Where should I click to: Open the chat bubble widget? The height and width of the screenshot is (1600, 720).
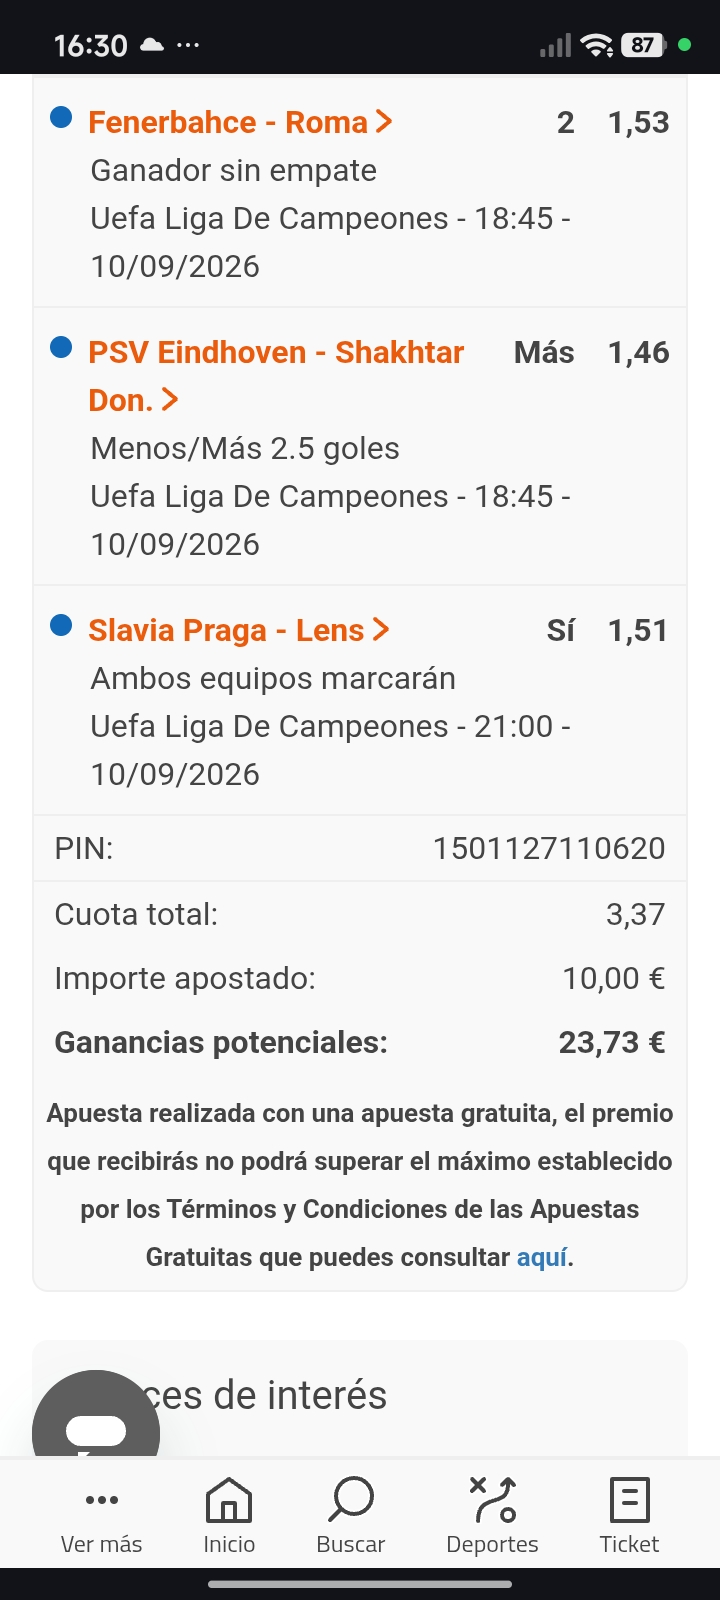pos(96,1418)
